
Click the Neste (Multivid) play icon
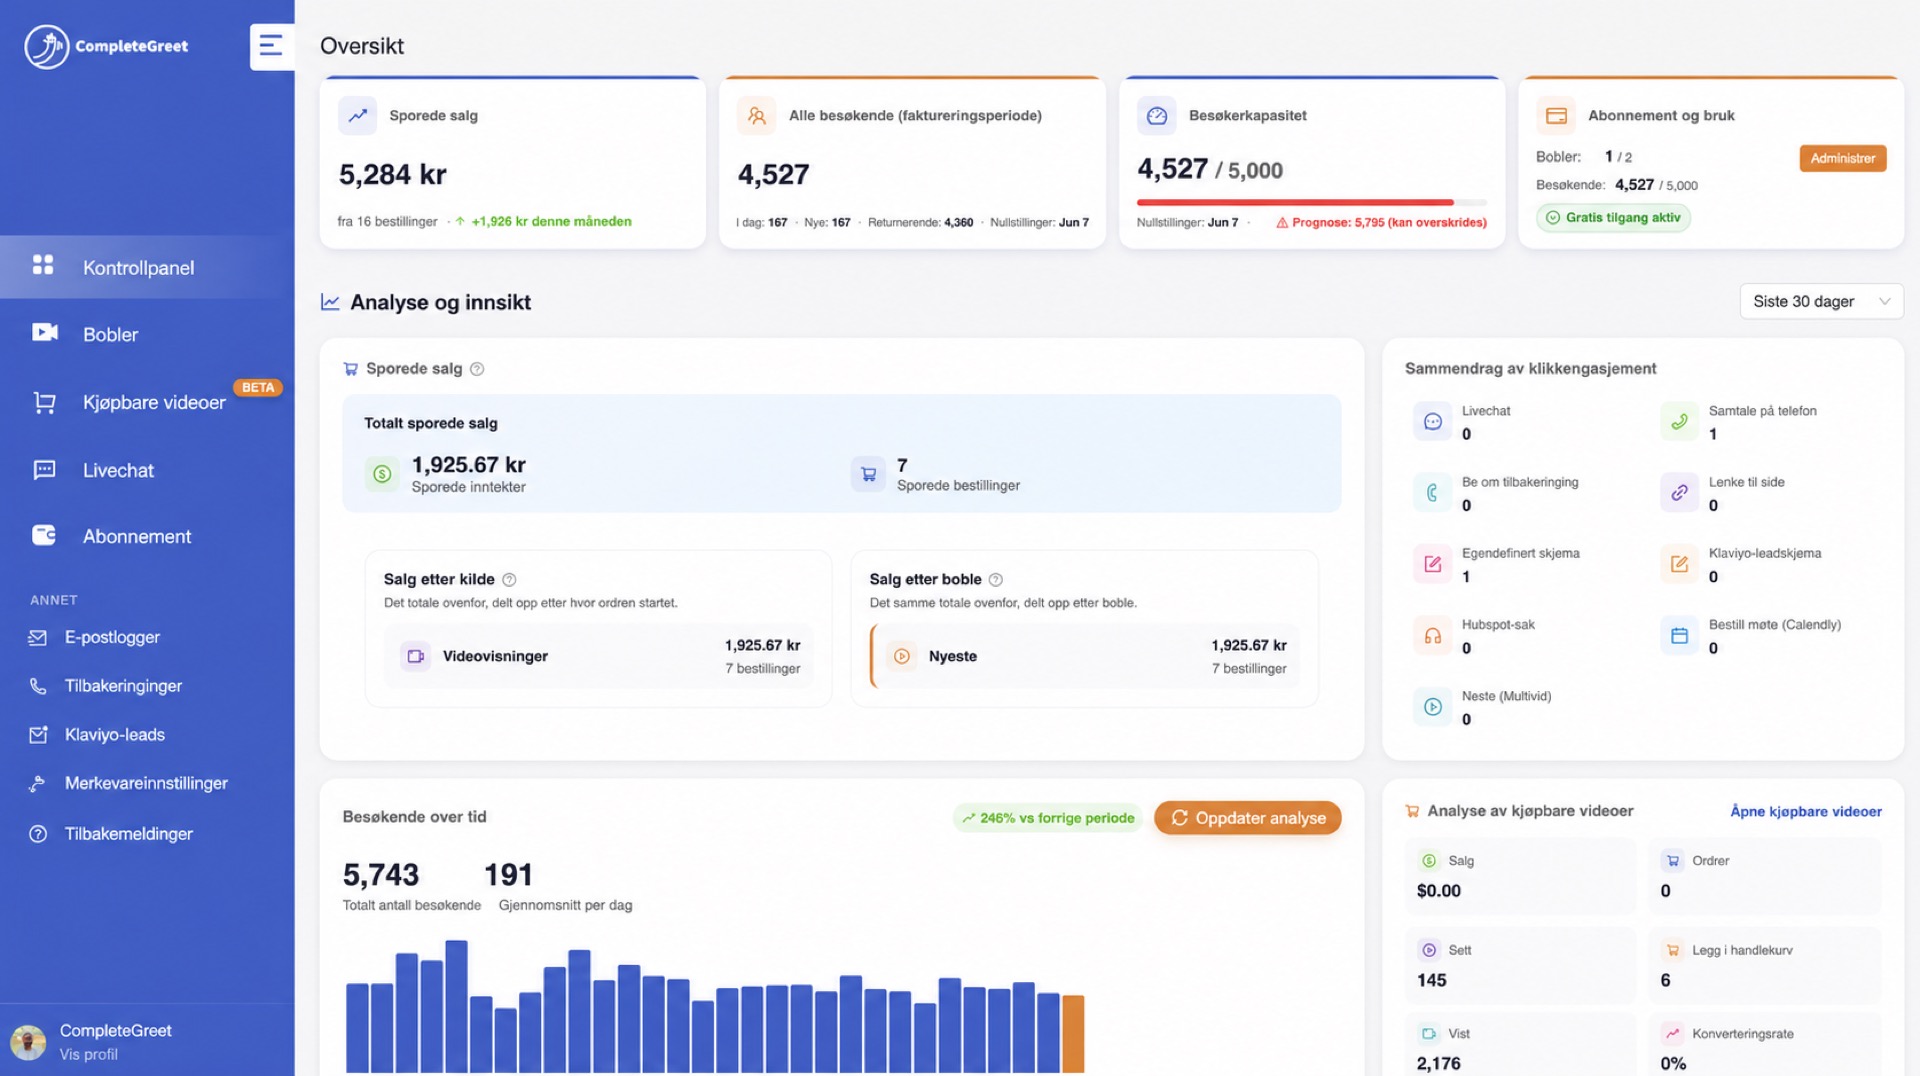click(1432, 707)
